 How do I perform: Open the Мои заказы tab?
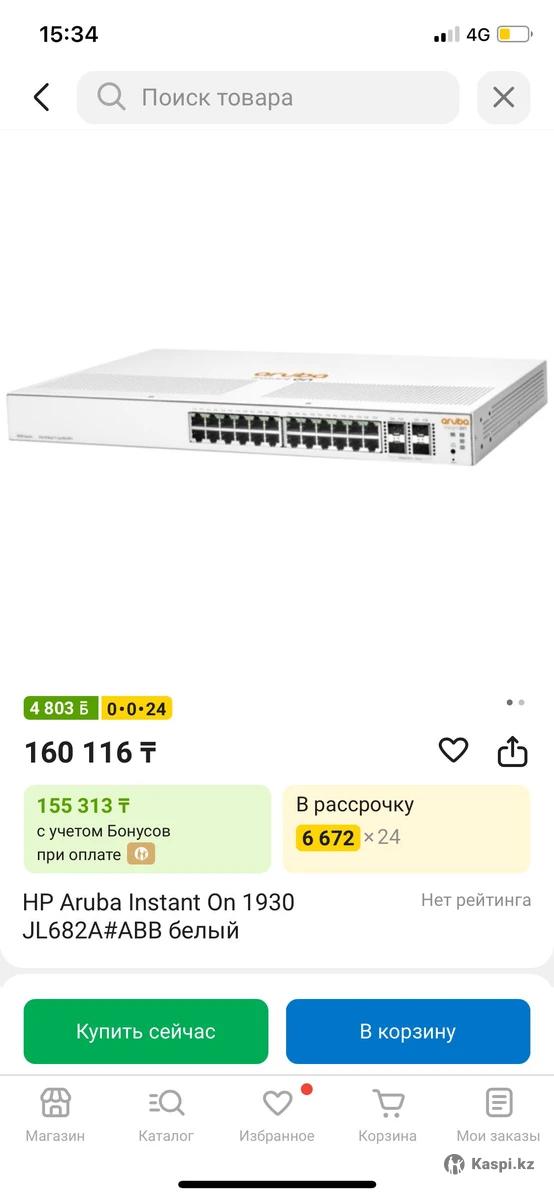[498, 1116]
